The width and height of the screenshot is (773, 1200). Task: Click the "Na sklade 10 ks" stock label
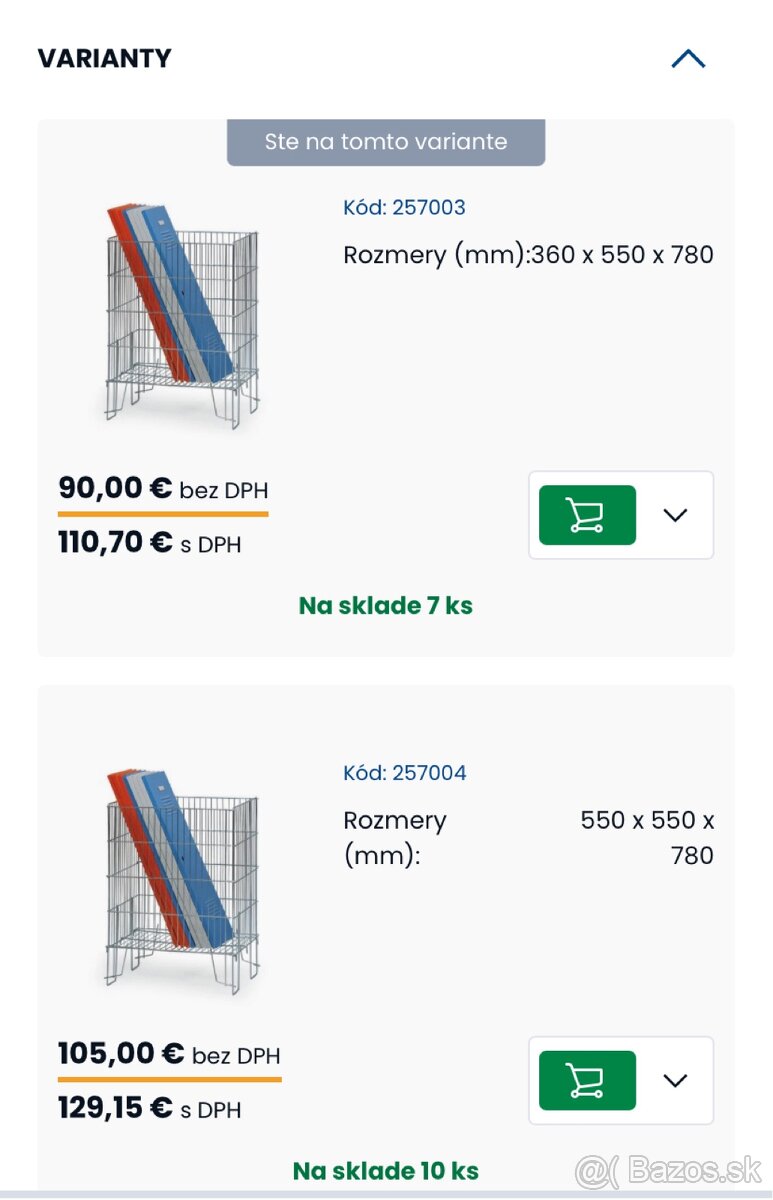click(386, 1170)
